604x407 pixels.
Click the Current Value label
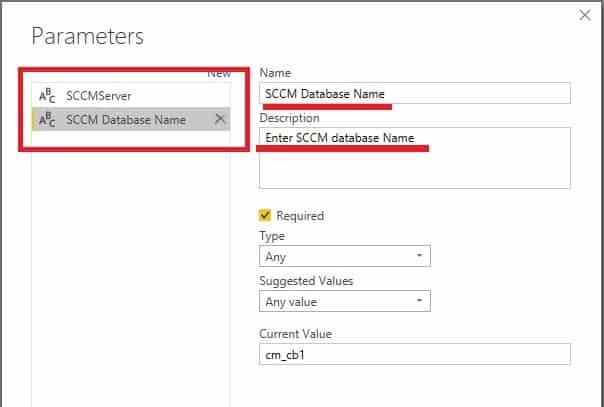click(x=295, y=334)
